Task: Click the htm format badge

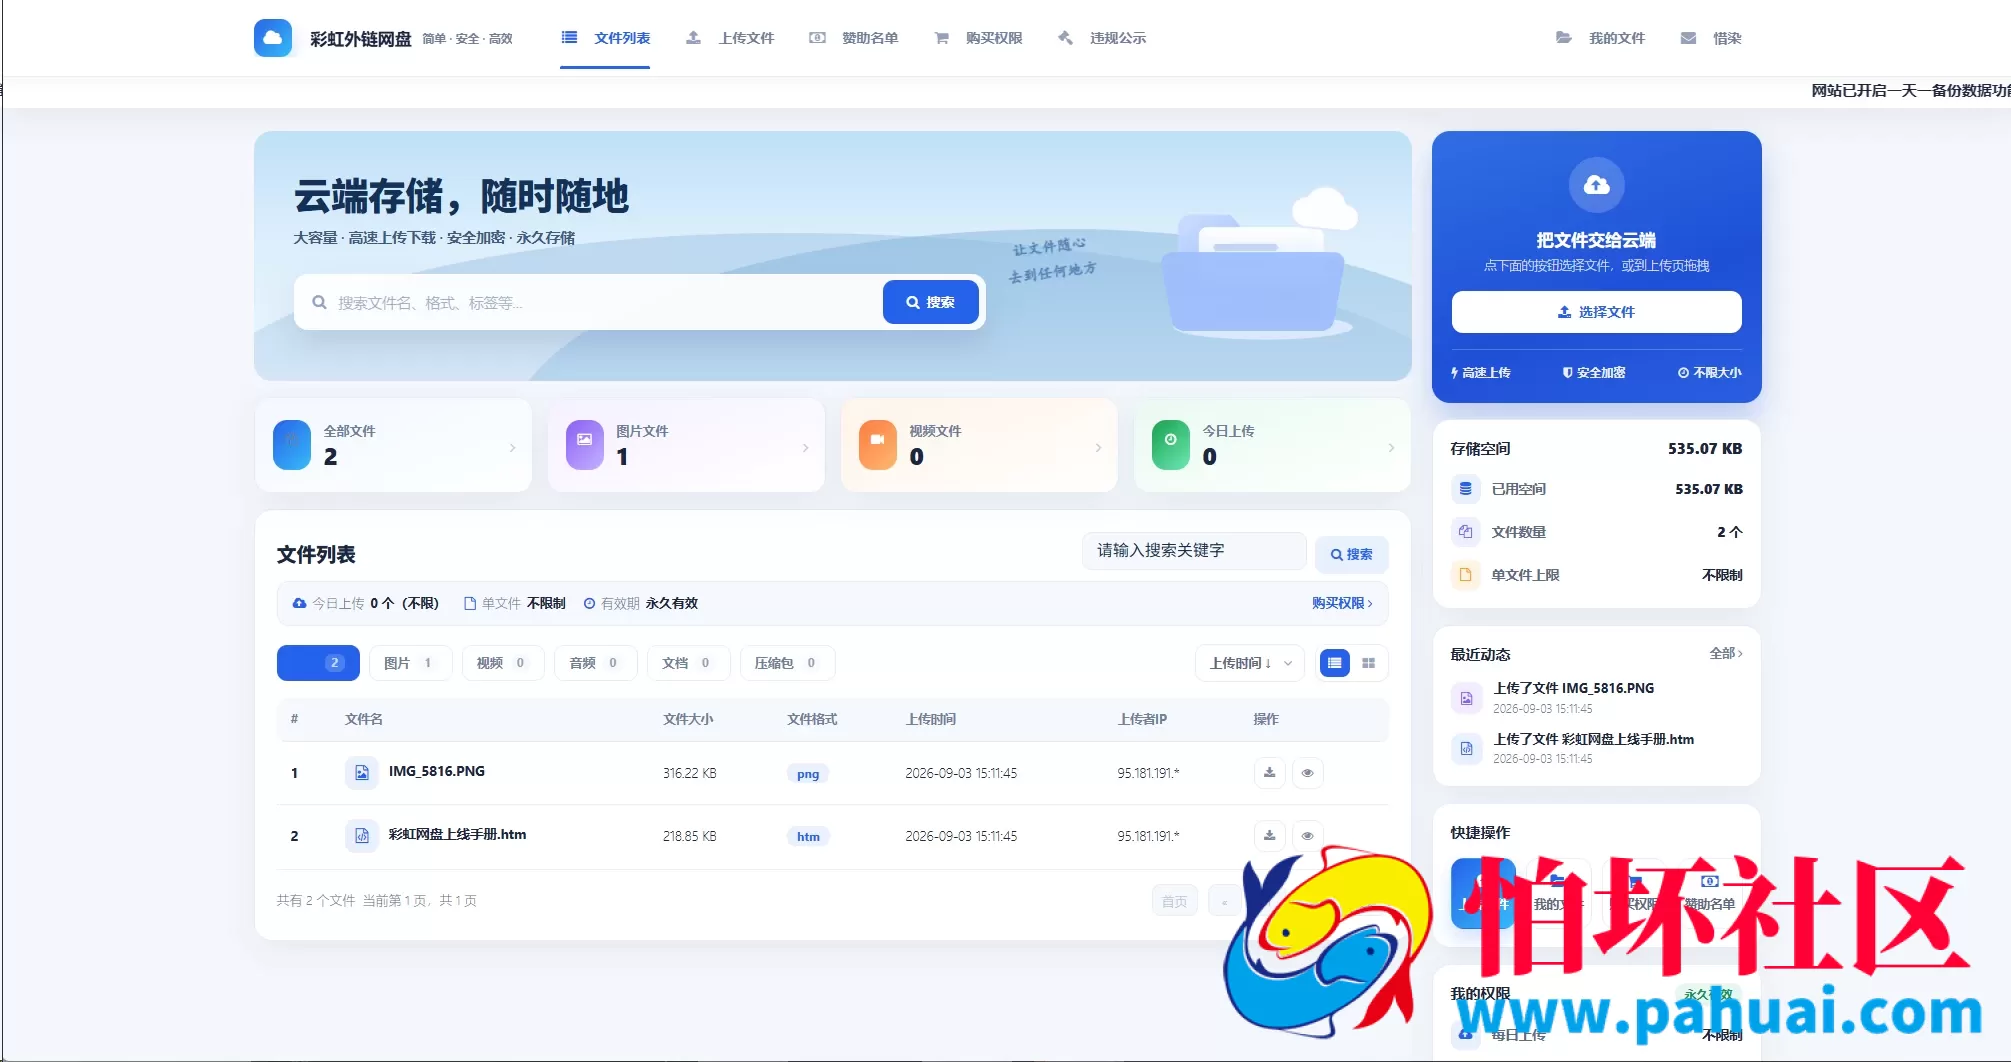Action: (808, 837)
